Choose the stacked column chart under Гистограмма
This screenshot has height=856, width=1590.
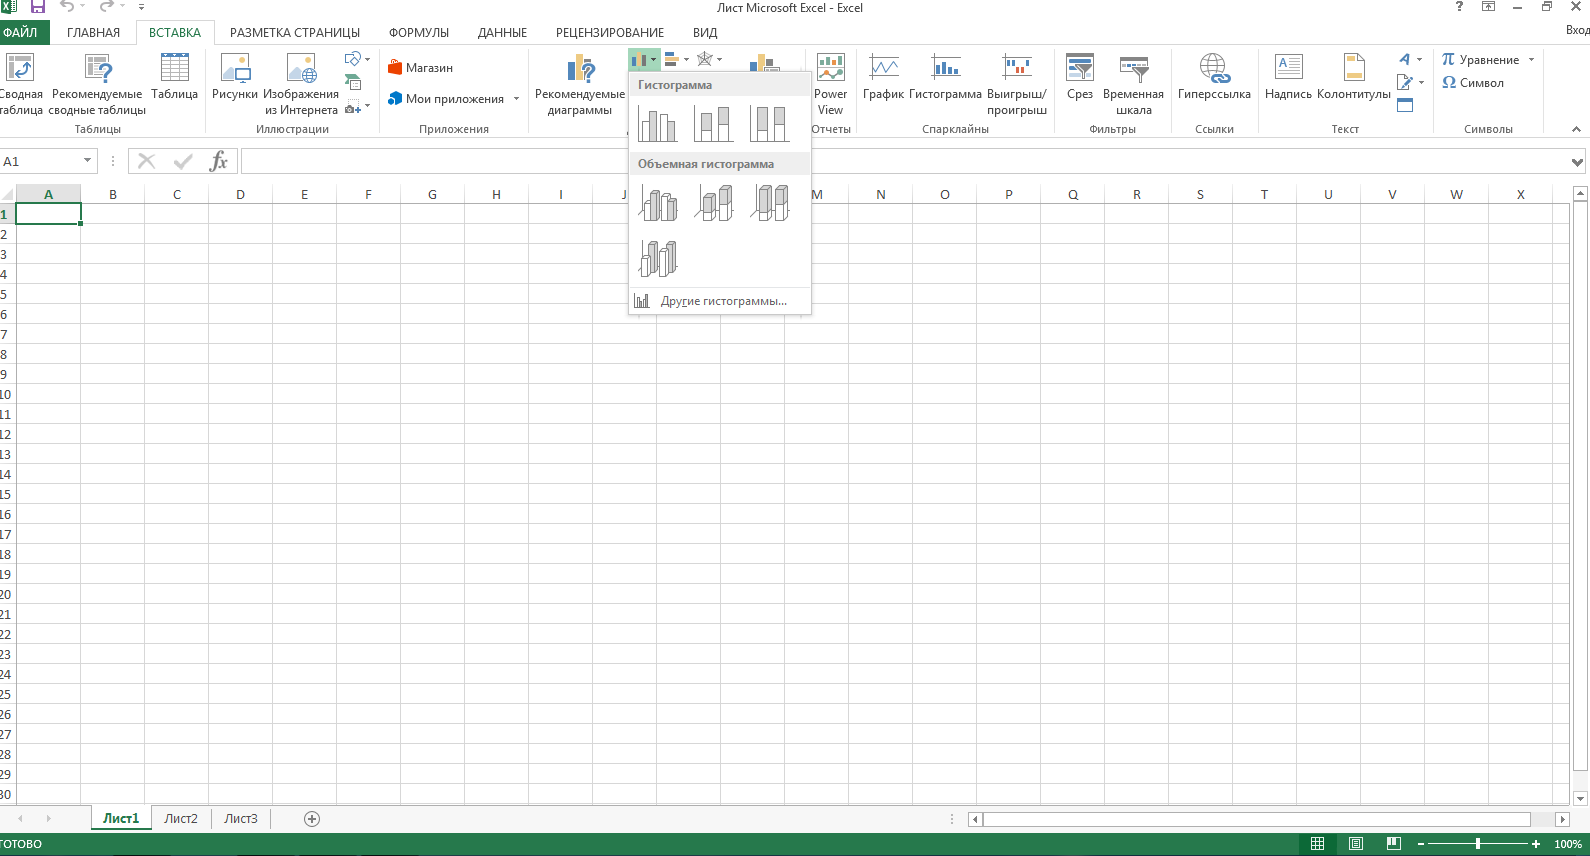pos(713,124)
